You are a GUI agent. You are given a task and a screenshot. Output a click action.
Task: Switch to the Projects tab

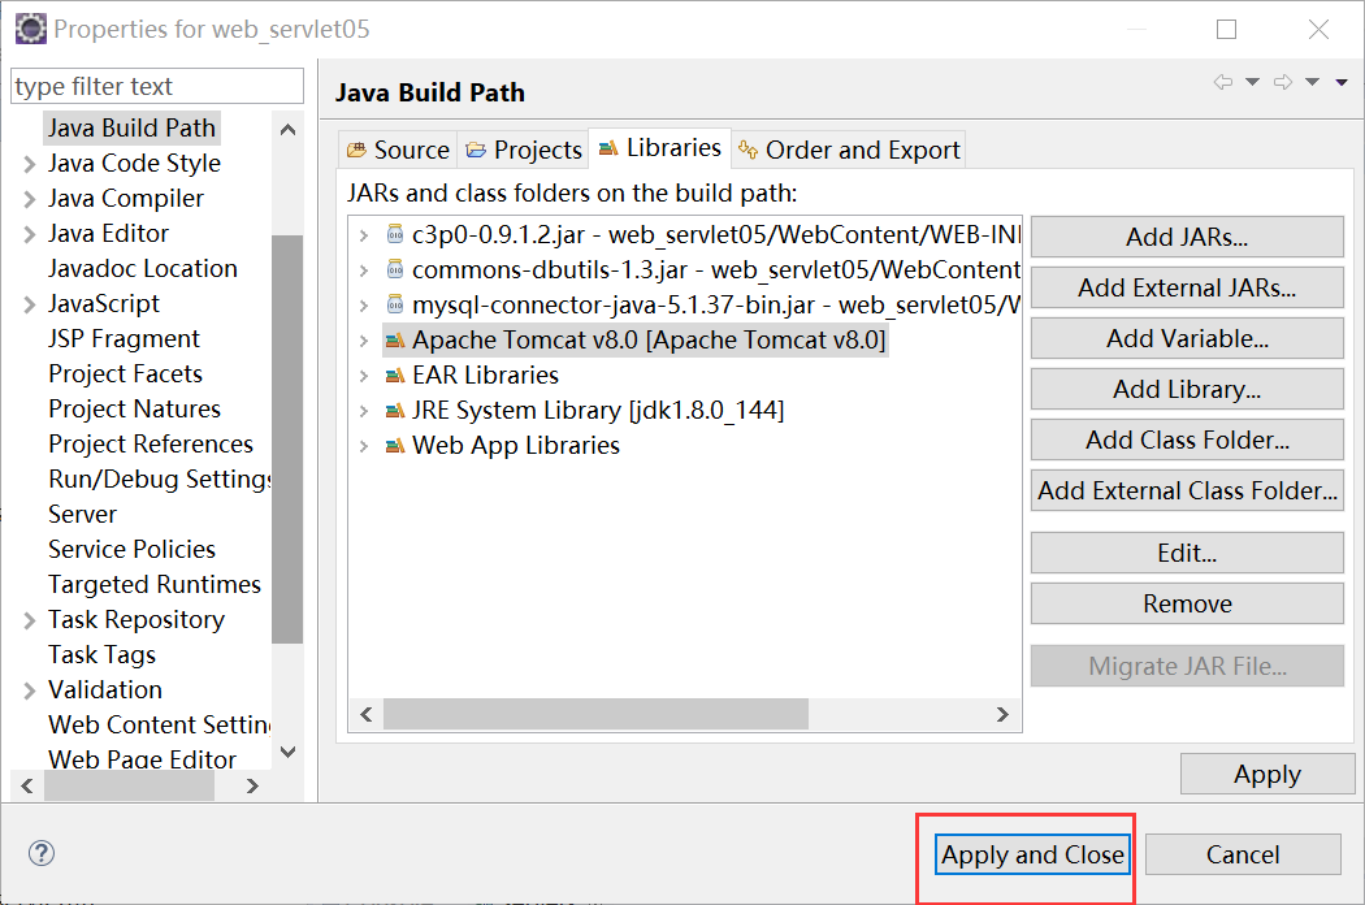point(523,150)
